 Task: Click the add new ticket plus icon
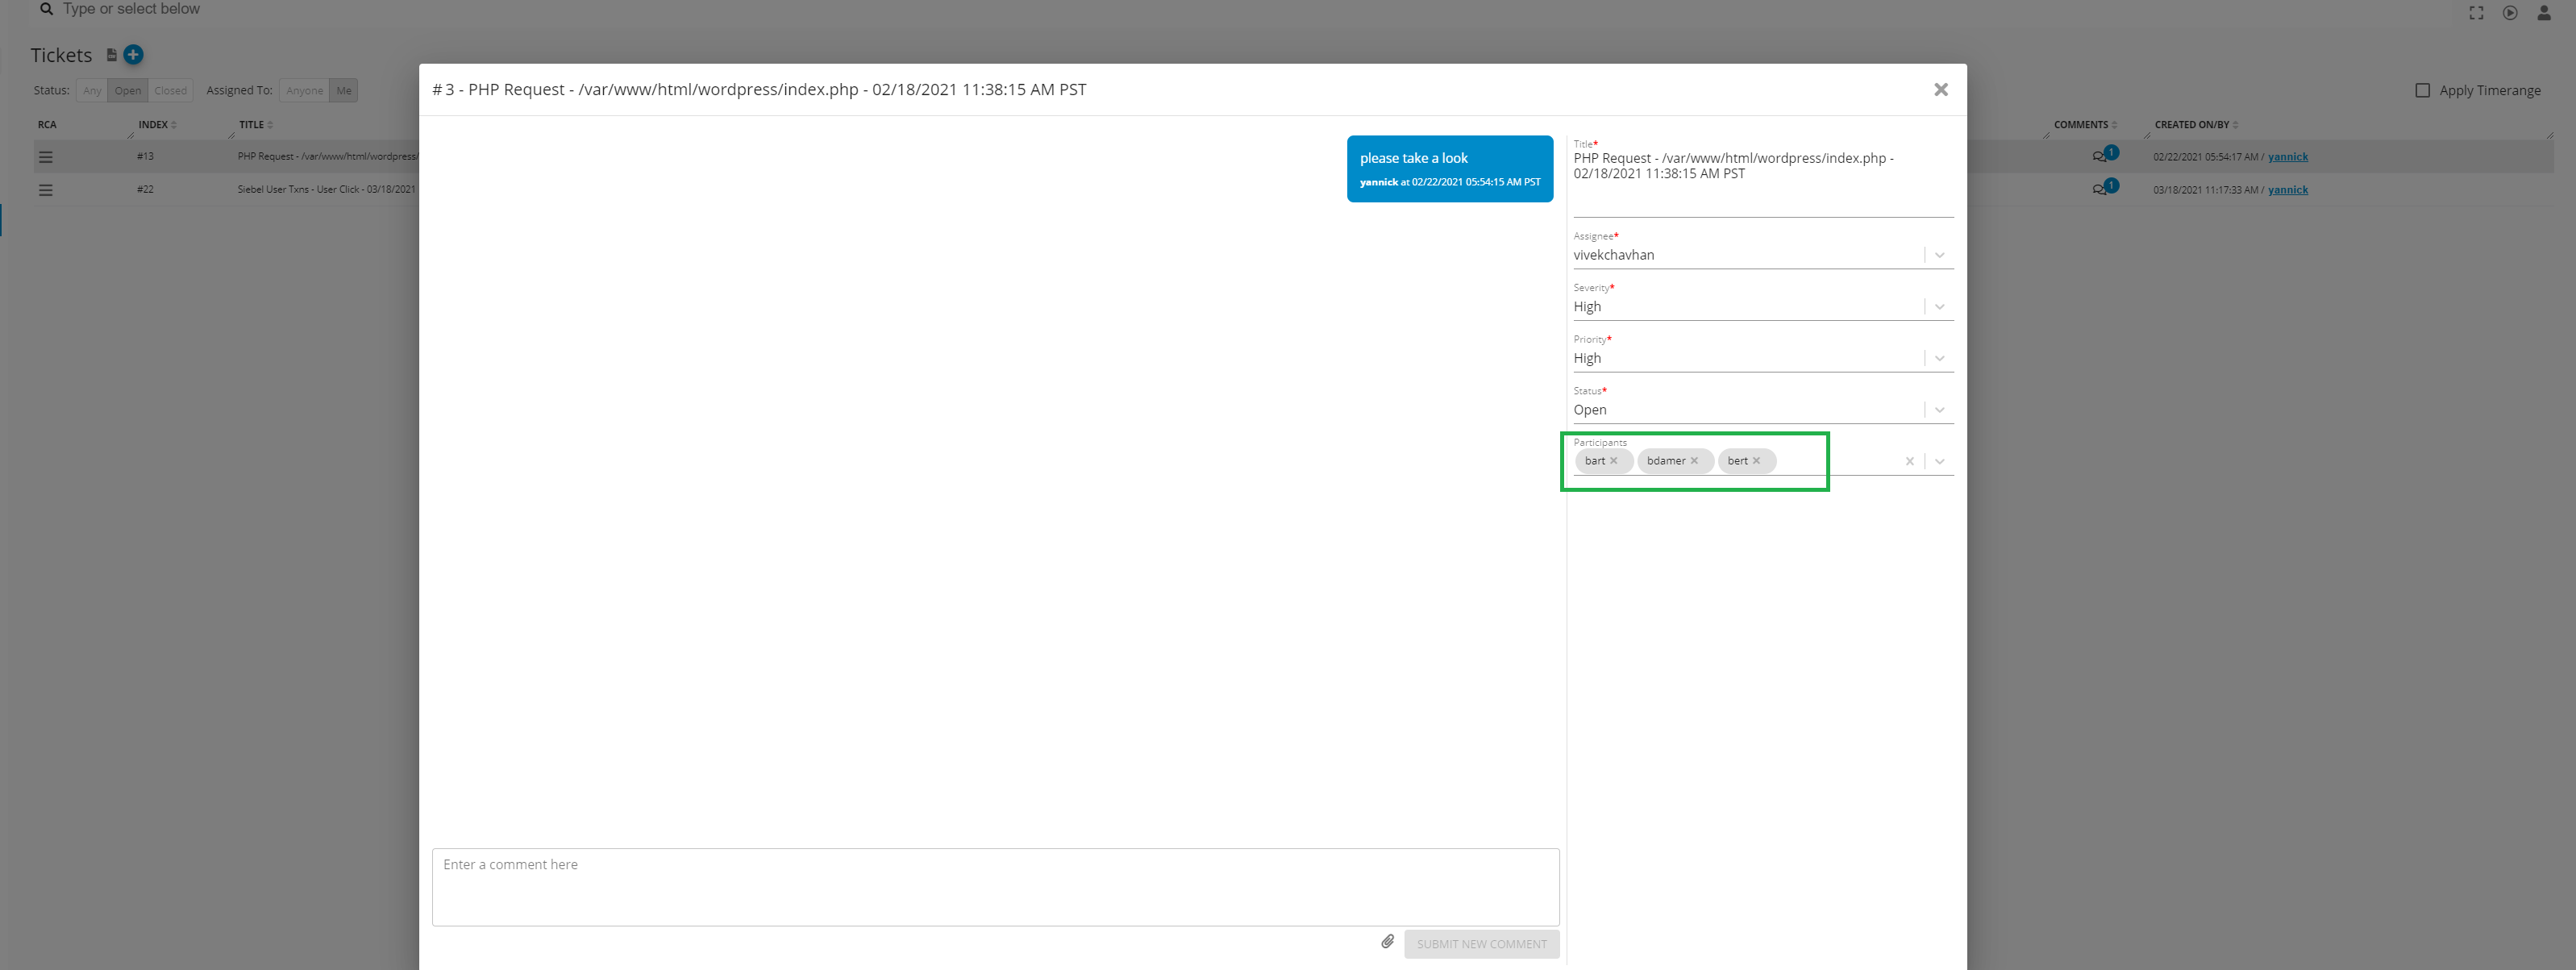(x=133, y=54)
